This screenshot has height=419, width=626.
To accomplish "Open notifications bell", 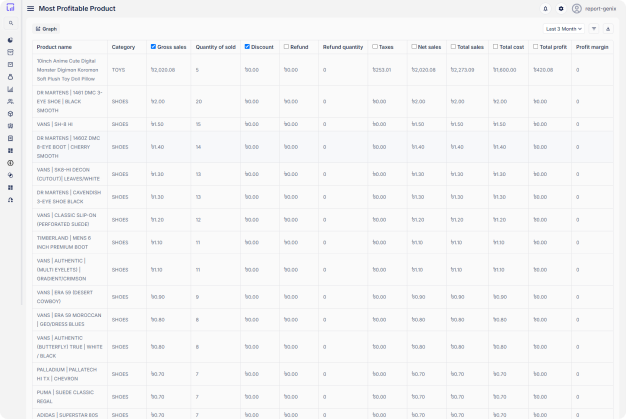I will pos(545,8).
